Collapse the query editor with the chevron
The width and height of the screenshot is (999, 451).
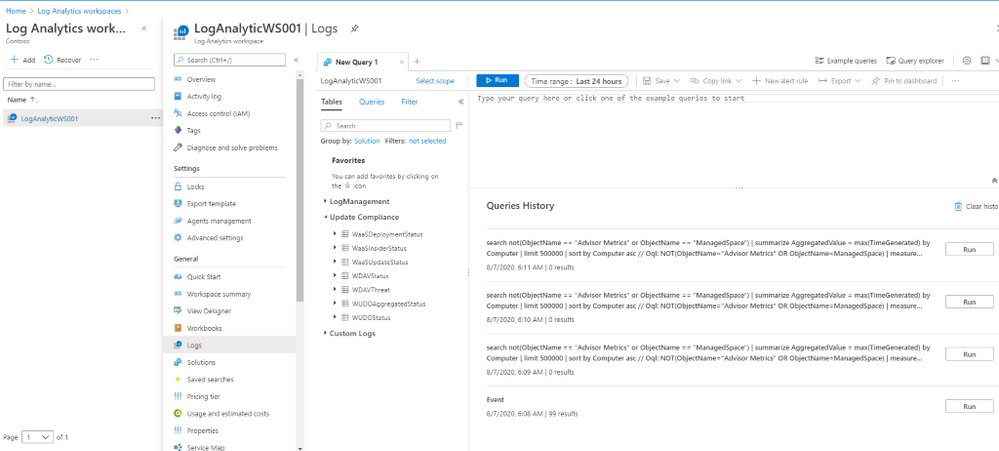(x=995, y=180)
